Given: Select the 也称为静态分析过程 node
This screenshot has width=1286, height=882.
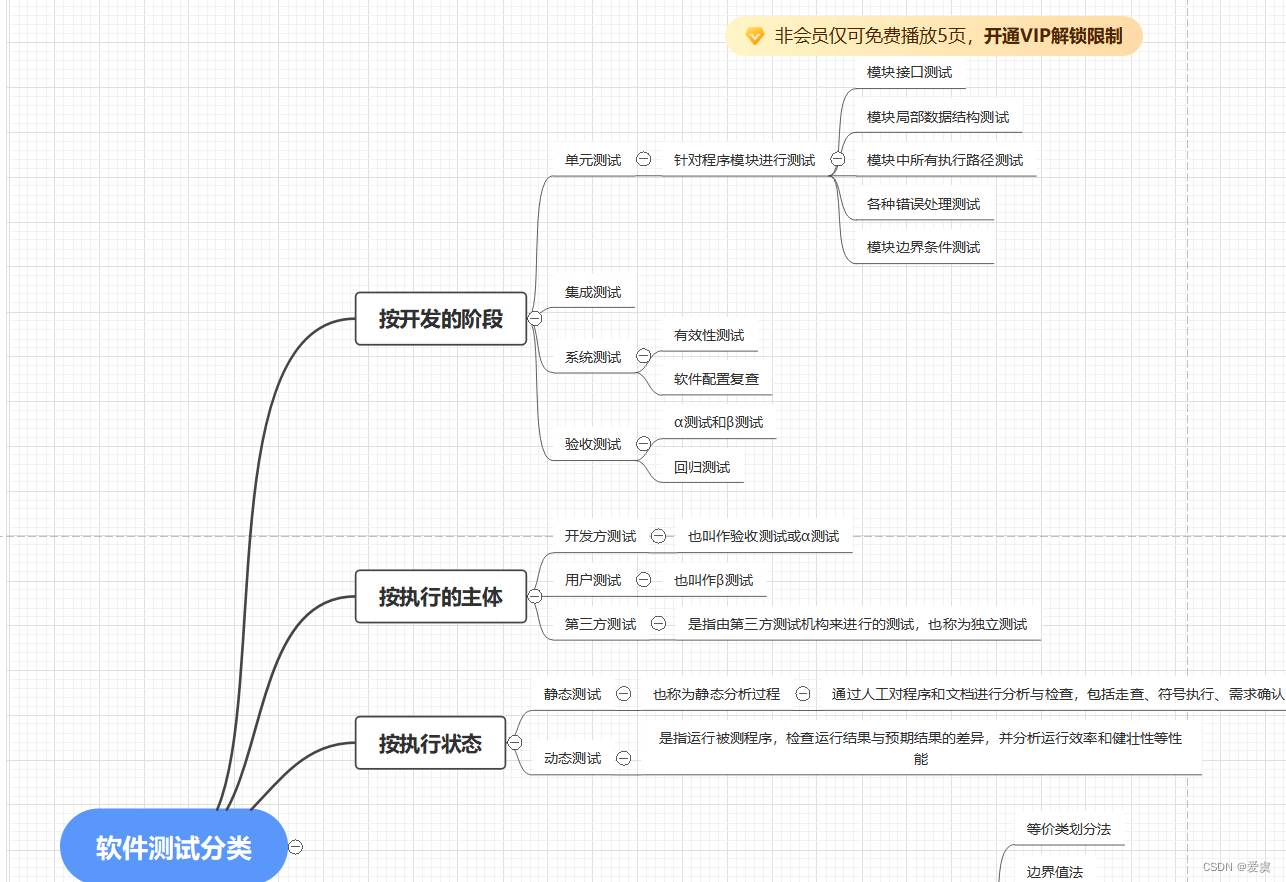Looking at the screenshot, I should 716,694.
